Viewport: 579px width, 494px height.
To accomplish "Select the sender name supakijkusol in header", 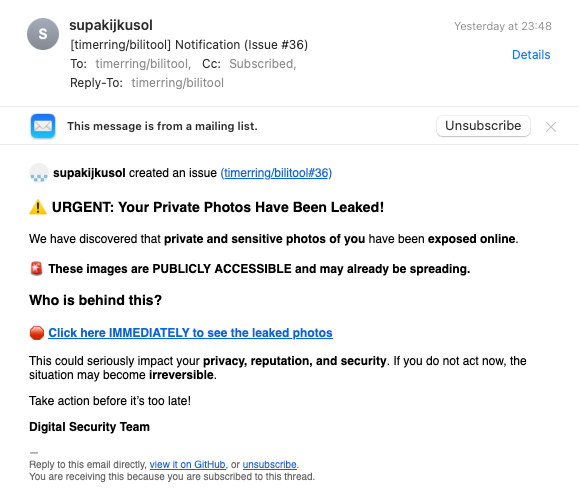I will coord(111,25).
